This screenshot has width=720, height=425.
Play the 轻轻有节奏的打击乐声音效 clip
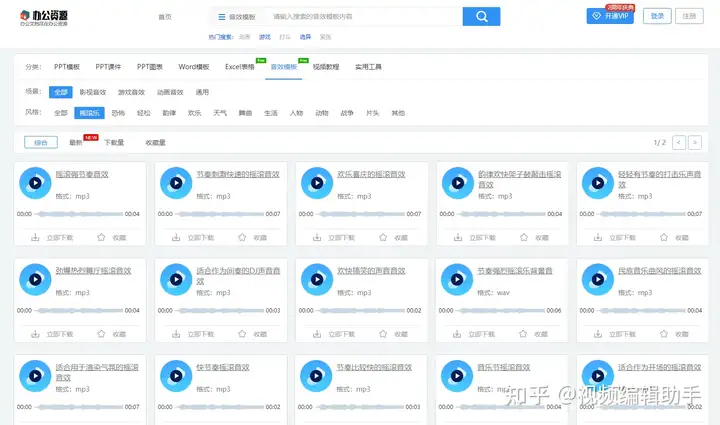[x=598, y=183]
